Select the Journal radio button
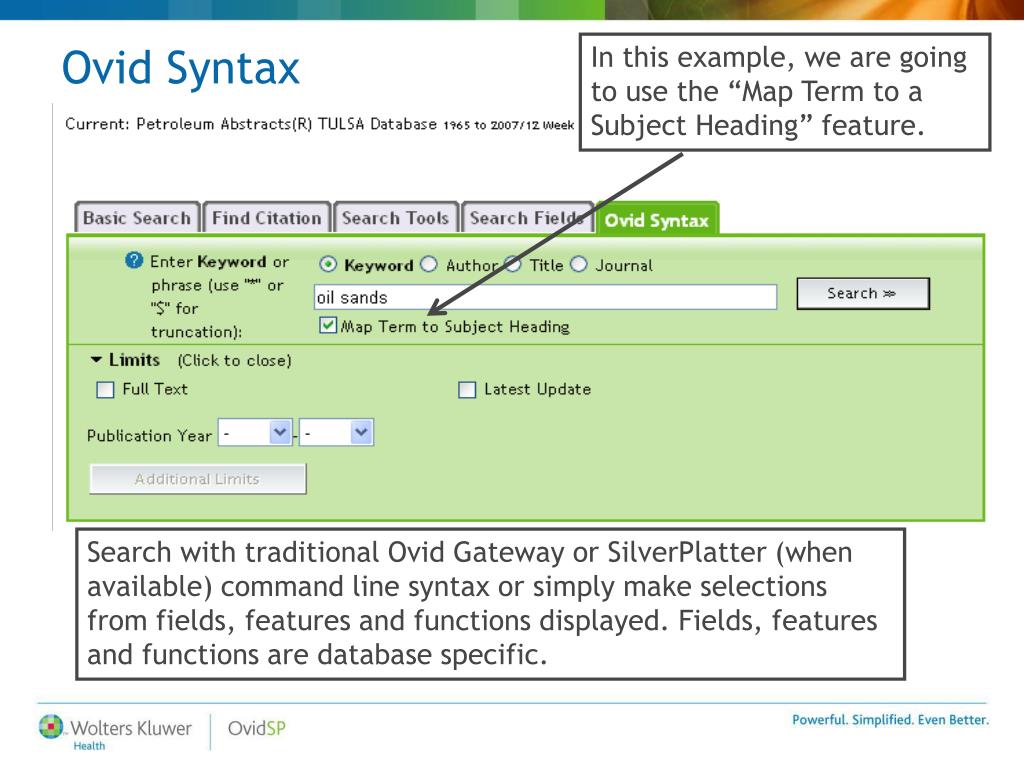This screenshot has width=1024, height=768. pyautogui.click(x=579, y=264)
